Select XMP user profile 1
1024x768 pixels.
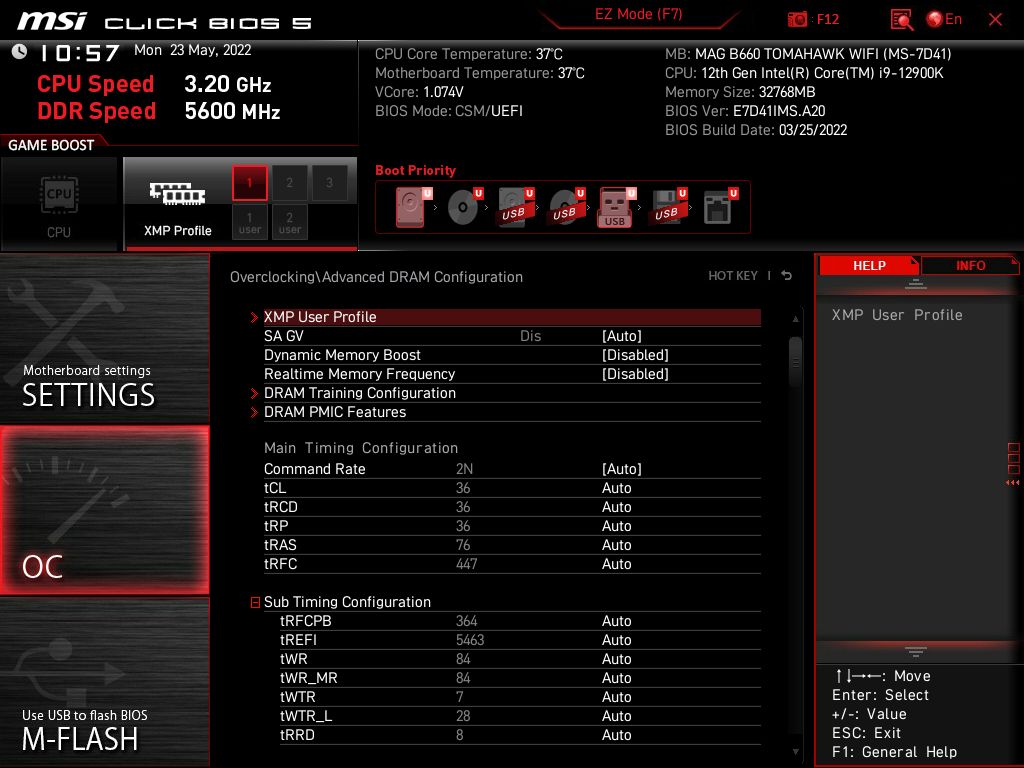tap(249, 222)
